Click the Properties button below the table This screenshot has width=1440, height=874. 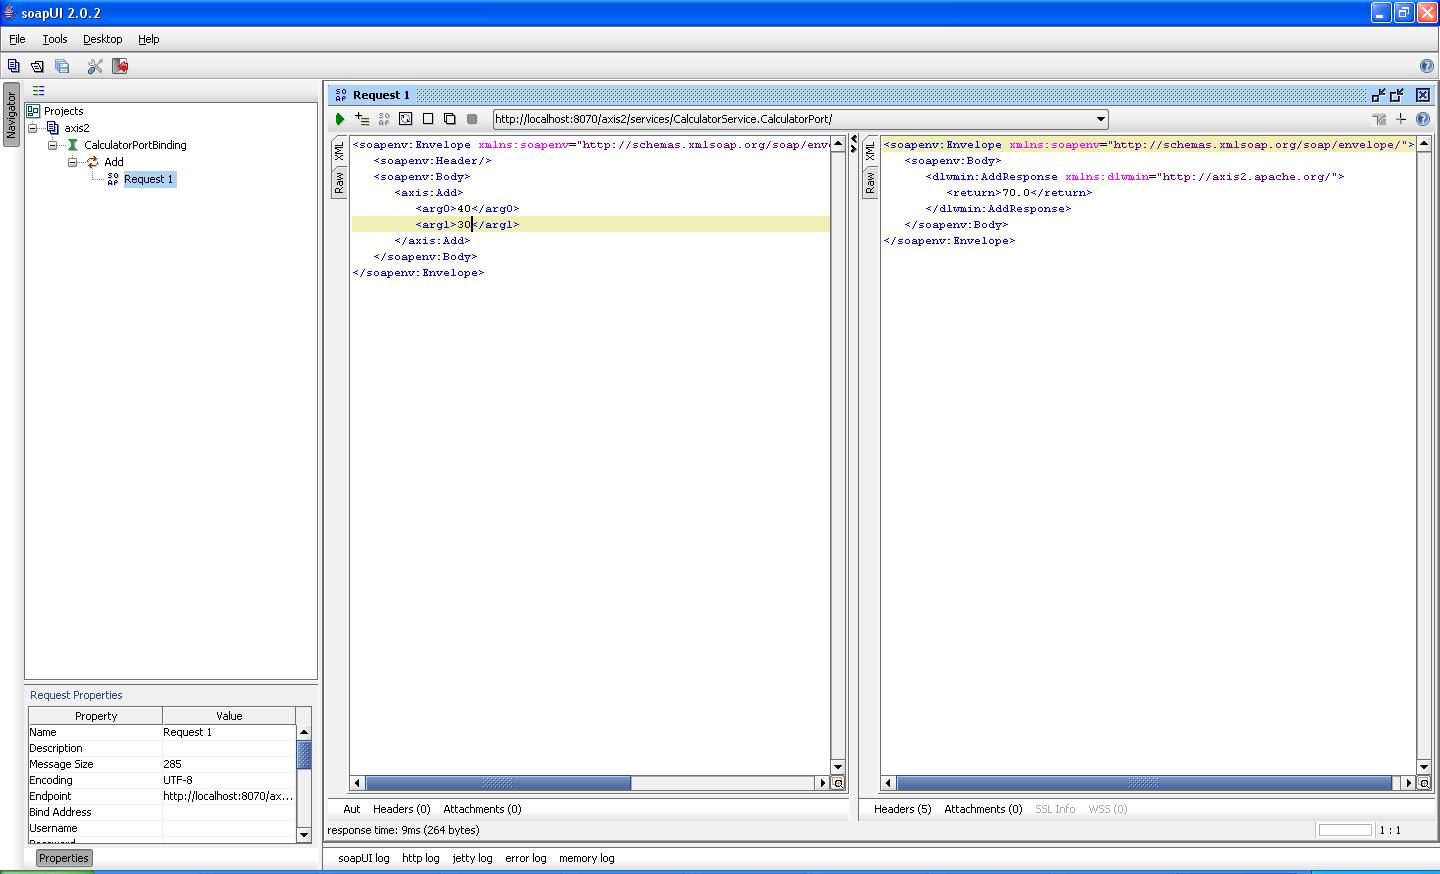(64, 858)
